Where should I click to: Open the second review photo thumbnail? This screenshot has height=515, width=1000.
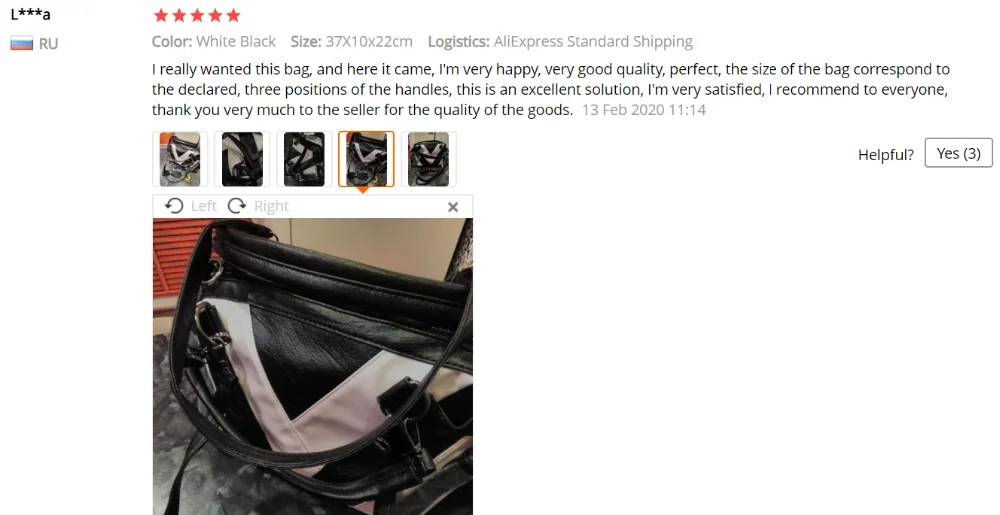(x=242, y=159)
